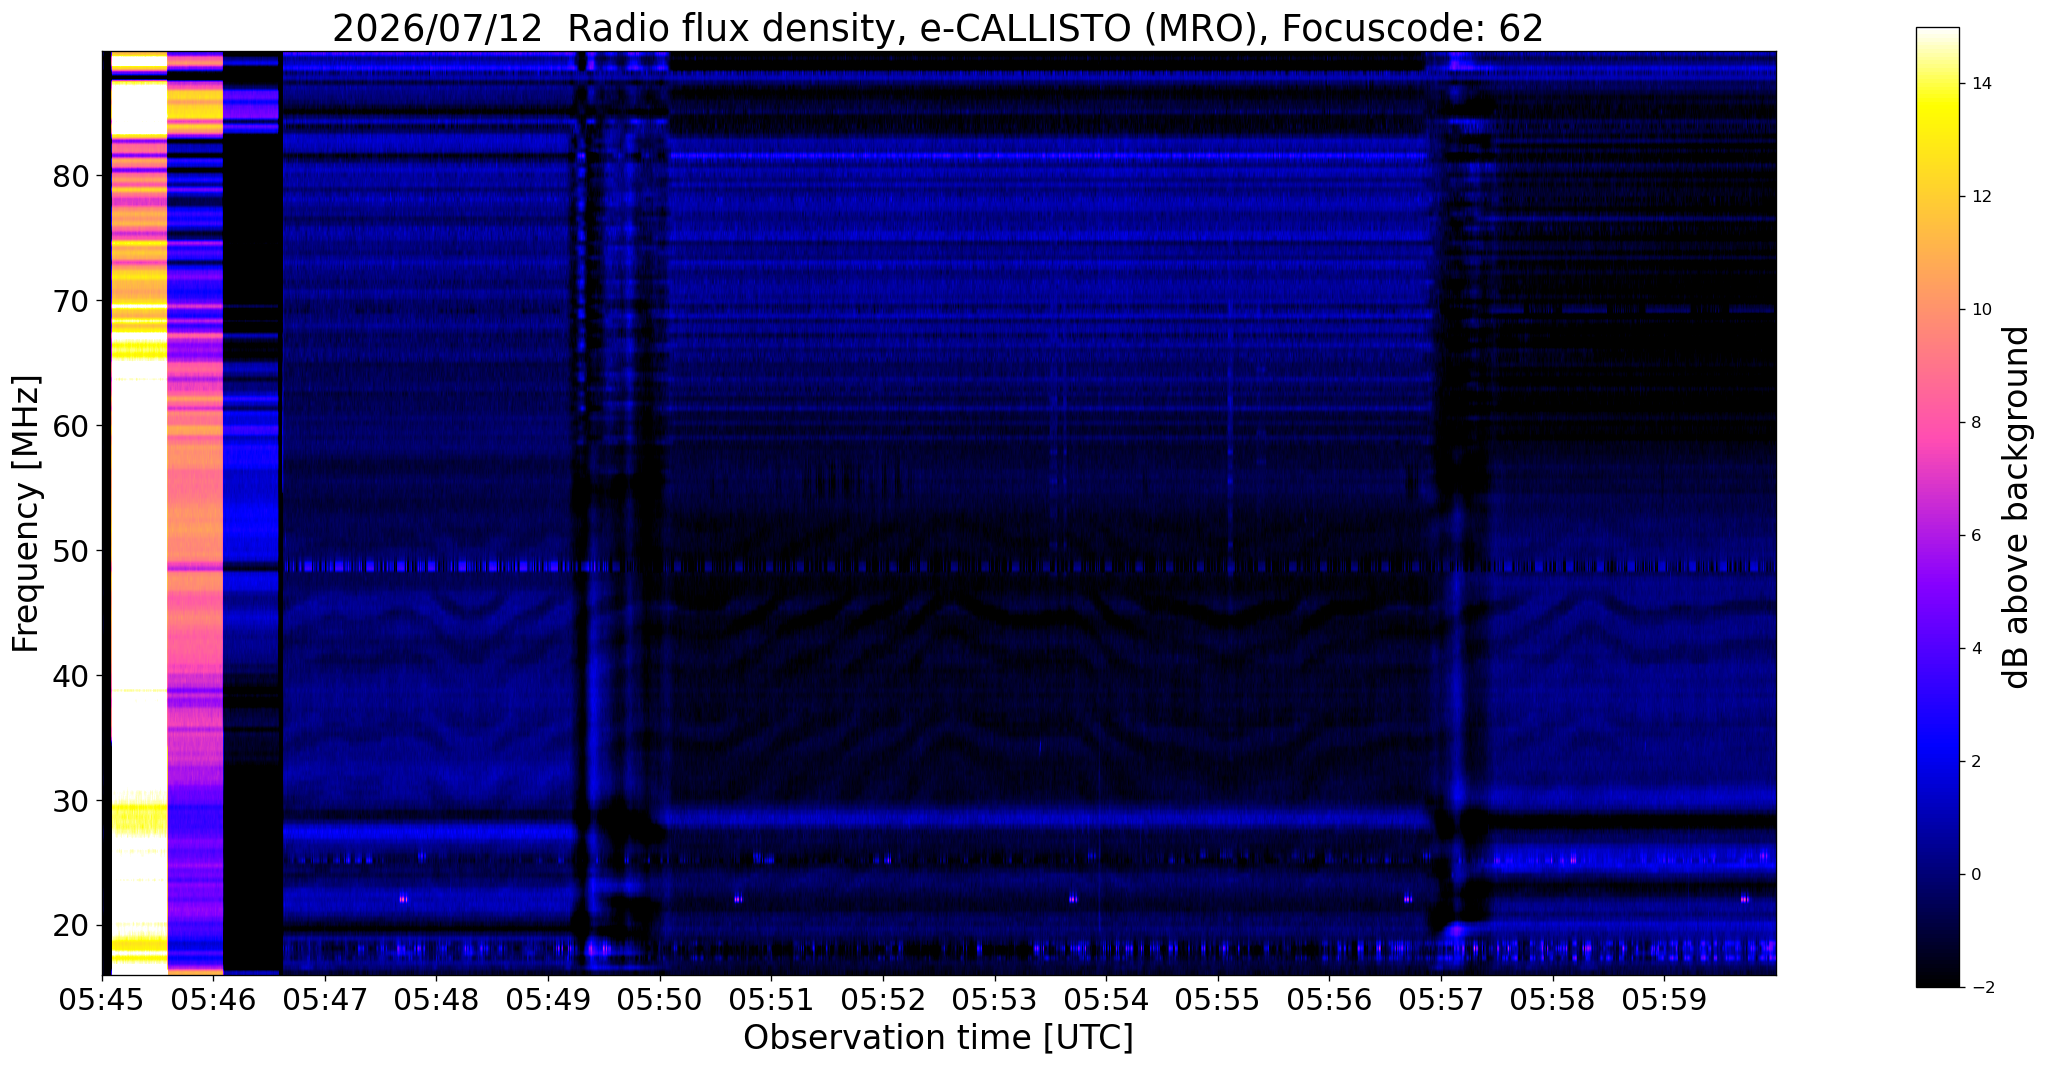Click the 05:45 time axis label
This screenshot has width=2047, height=1067.
(102, 1001)
